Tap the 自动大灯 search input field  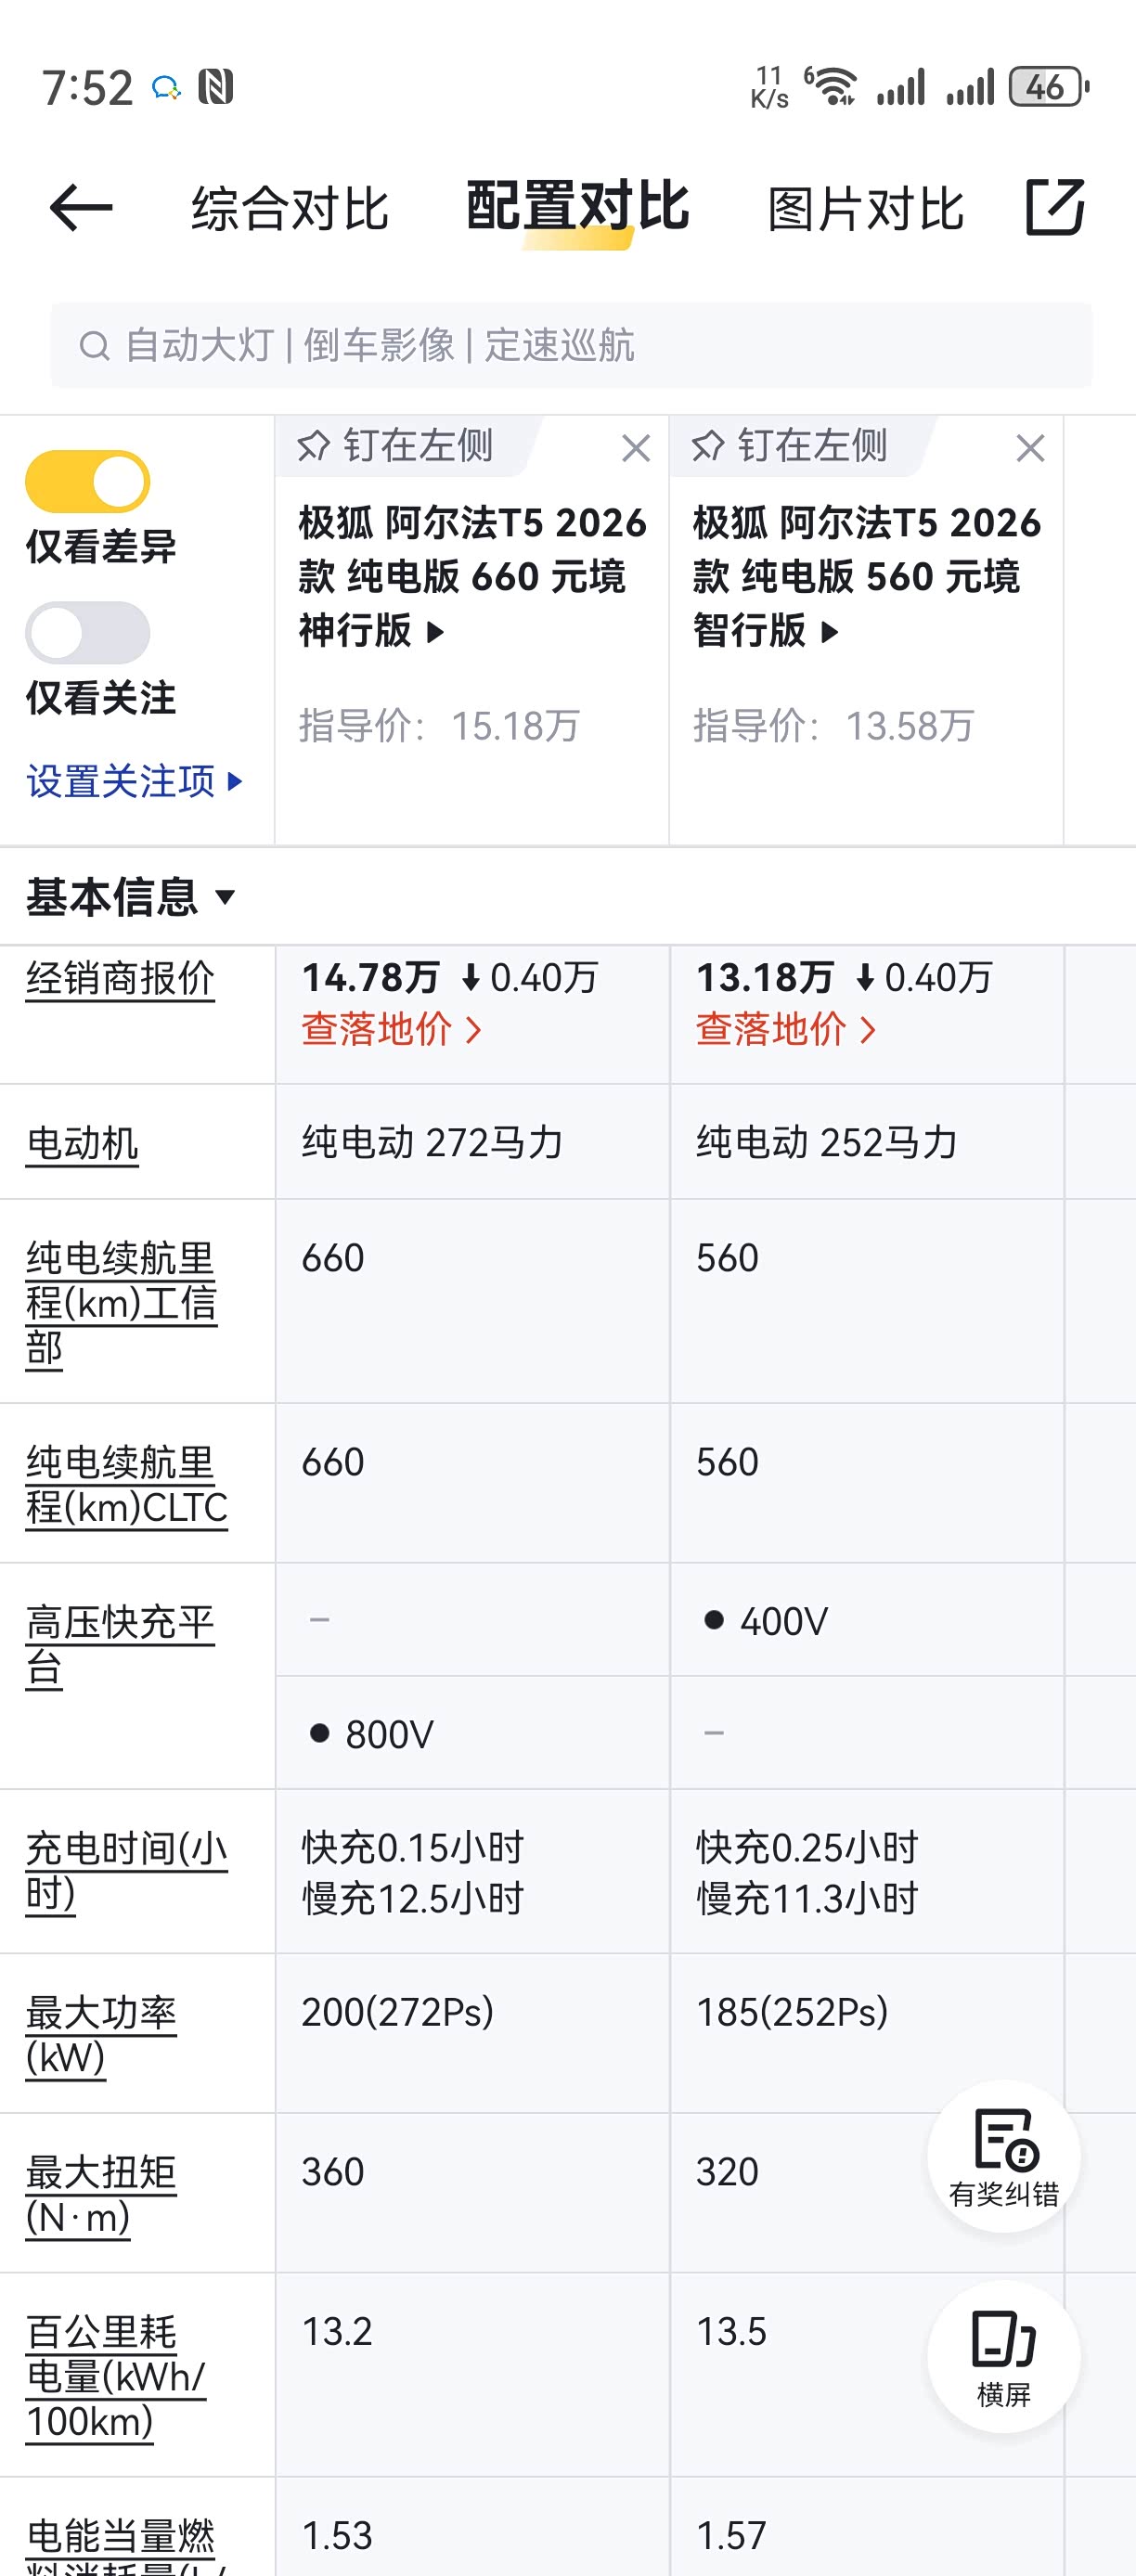570,346
